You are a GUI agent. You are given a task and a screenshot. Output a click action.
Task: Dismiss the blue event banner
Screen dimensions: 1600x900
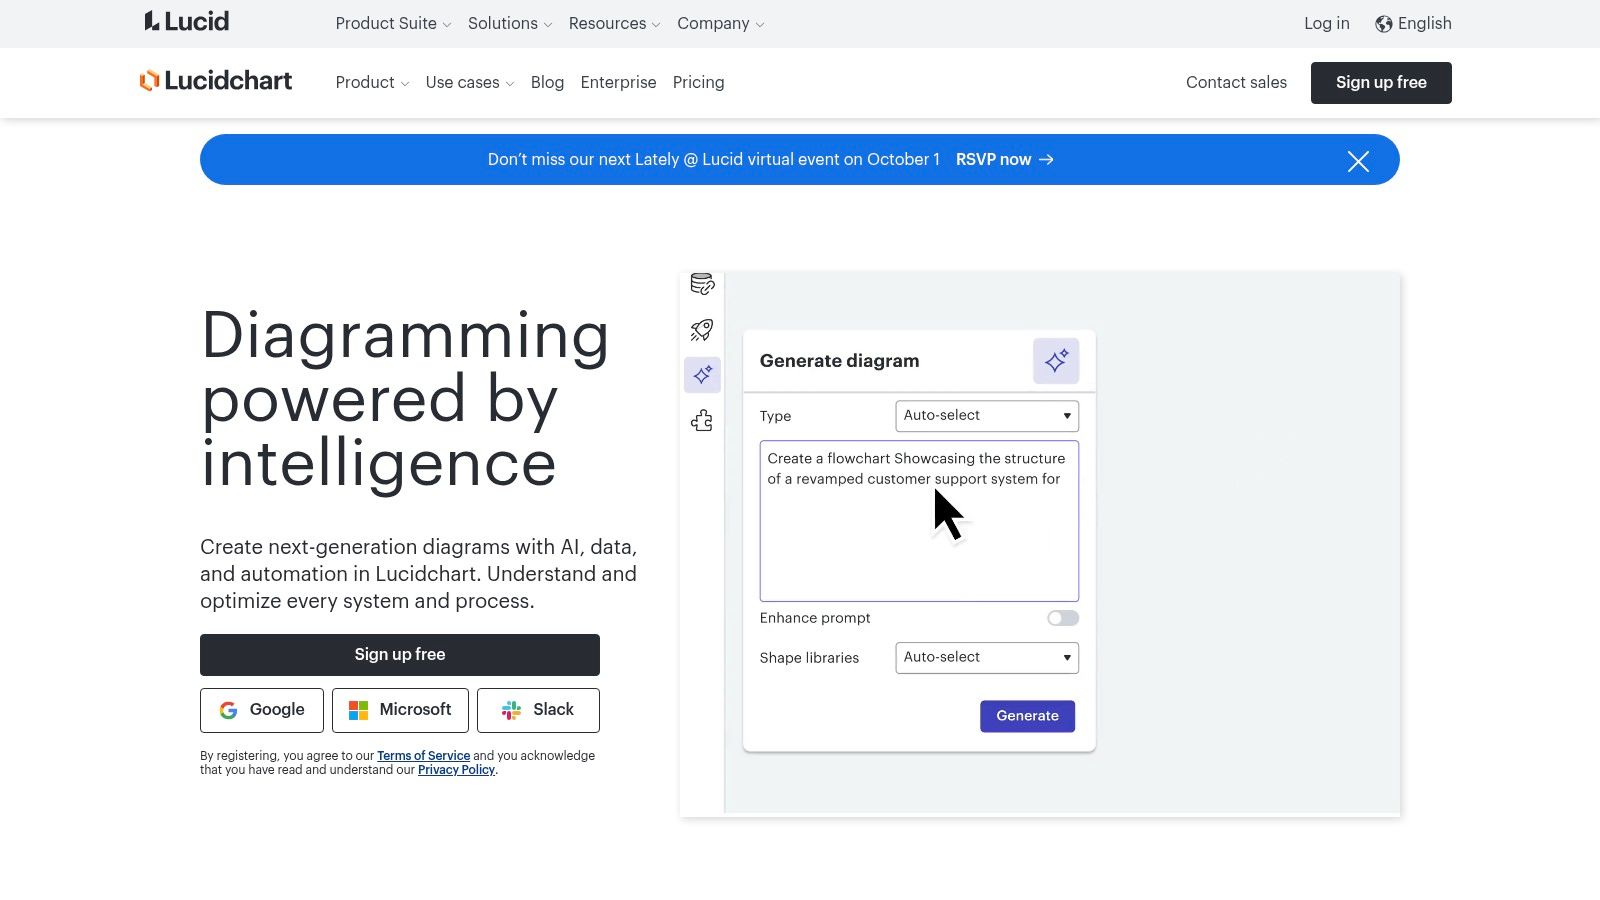(1357, 161)
